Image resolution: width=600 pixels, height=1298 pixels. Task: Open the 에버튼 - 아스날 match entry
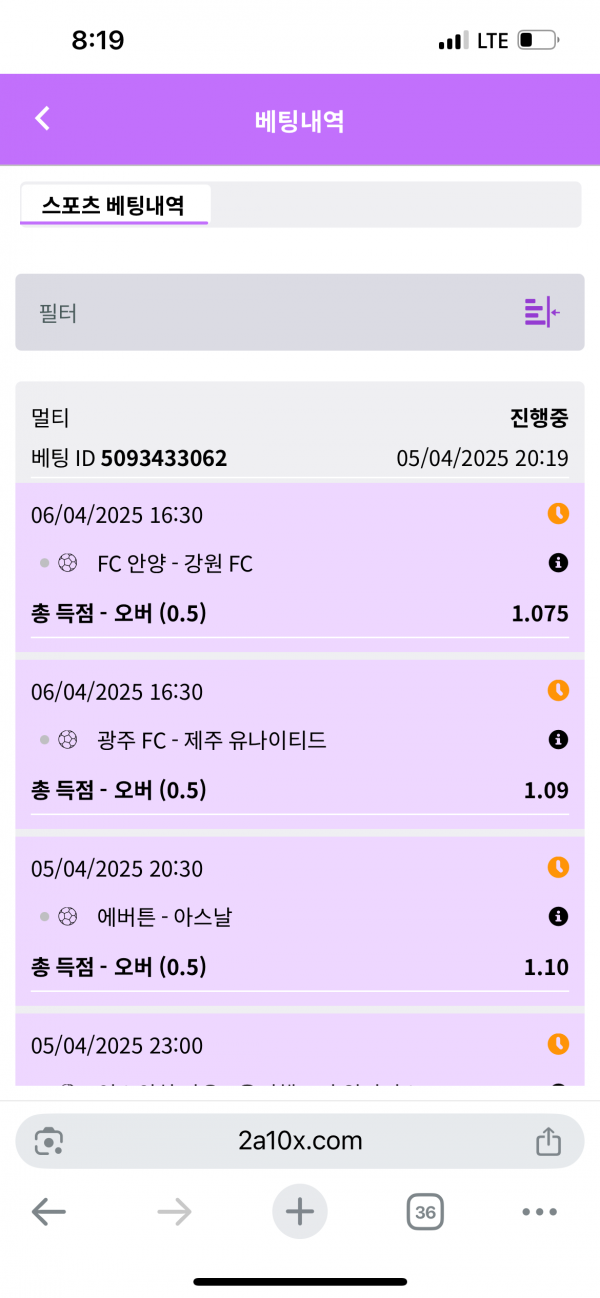pos(164,916)
